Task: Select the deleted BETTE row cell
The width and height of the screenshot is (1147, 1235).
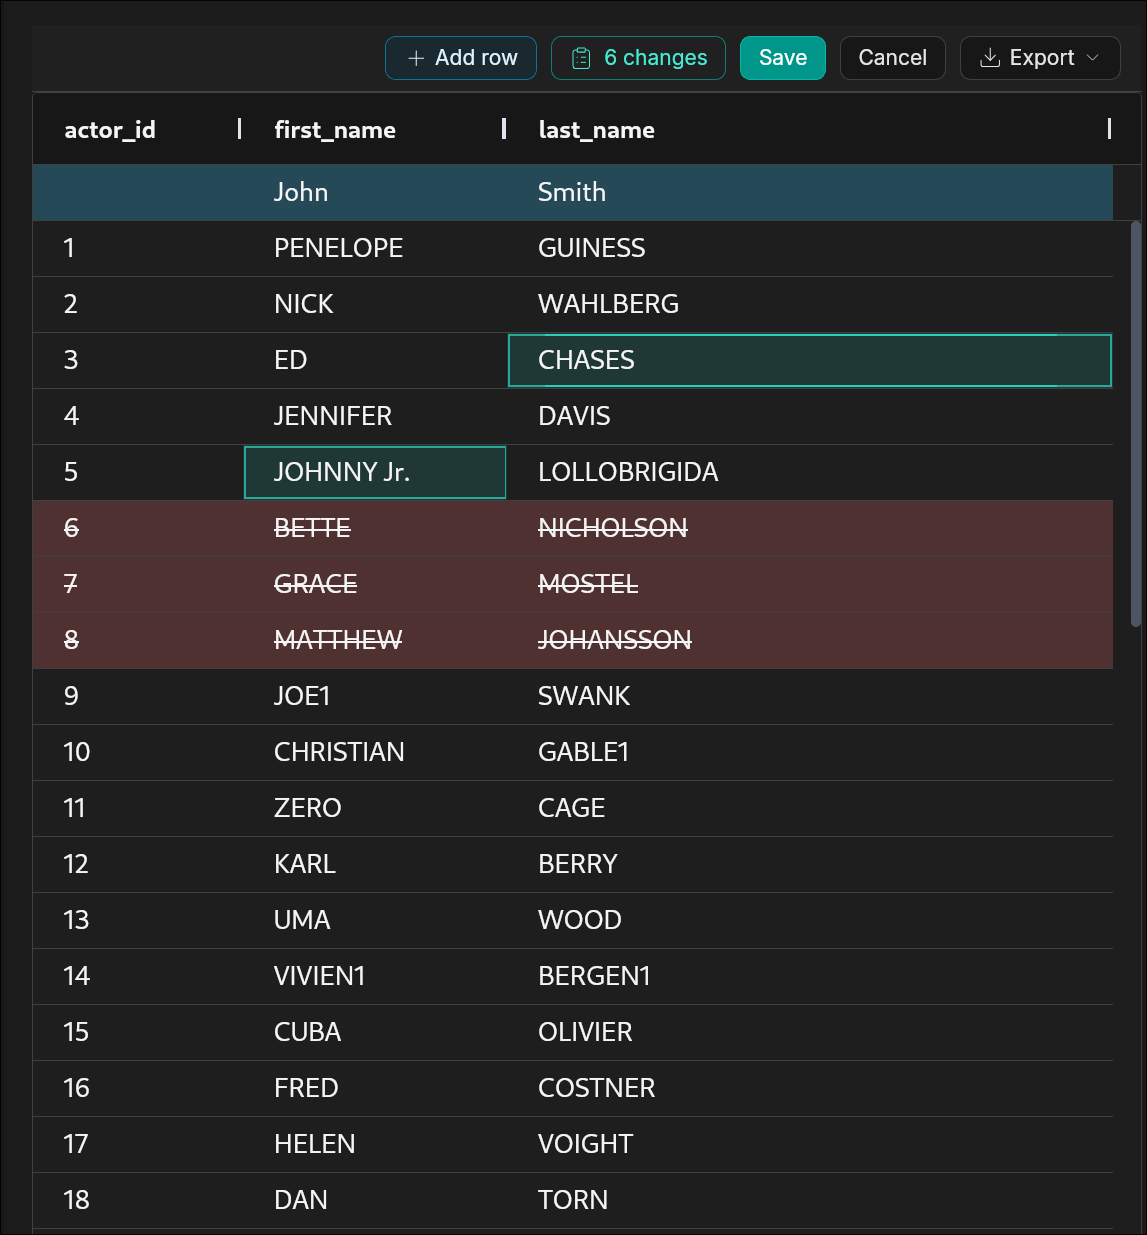Action: pos(375,528)
